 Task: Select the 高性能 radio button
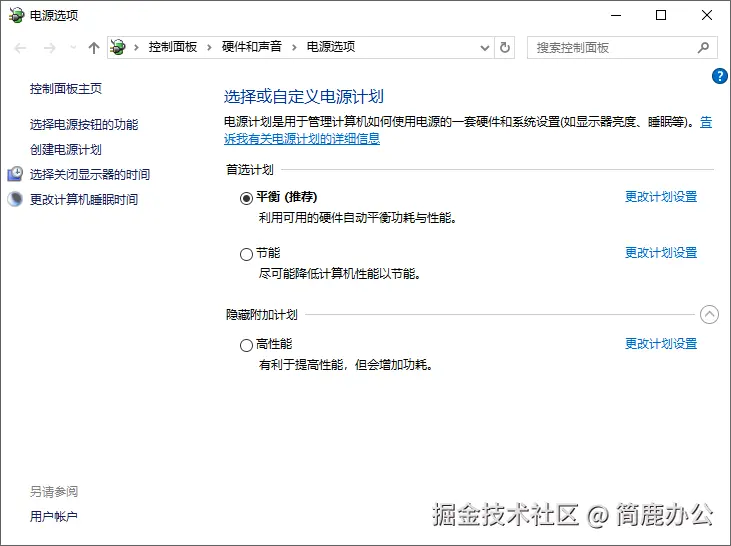[246, 346]
